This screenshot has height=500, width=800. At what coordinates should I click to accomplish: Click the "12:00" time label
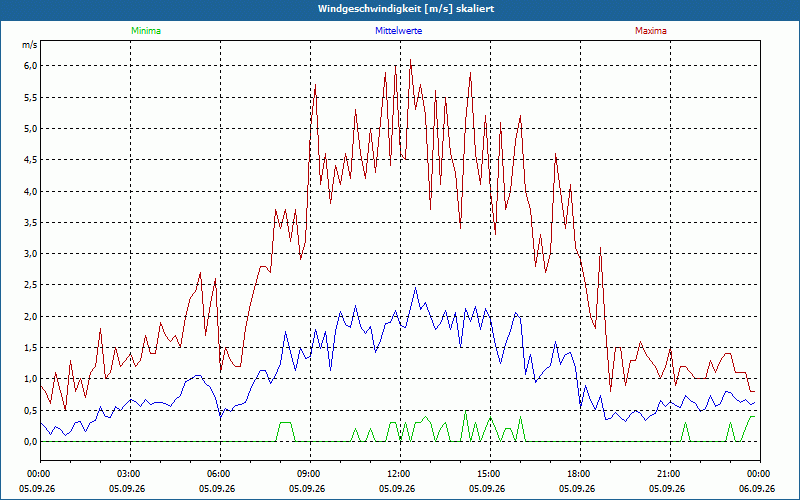coord(400,474)
